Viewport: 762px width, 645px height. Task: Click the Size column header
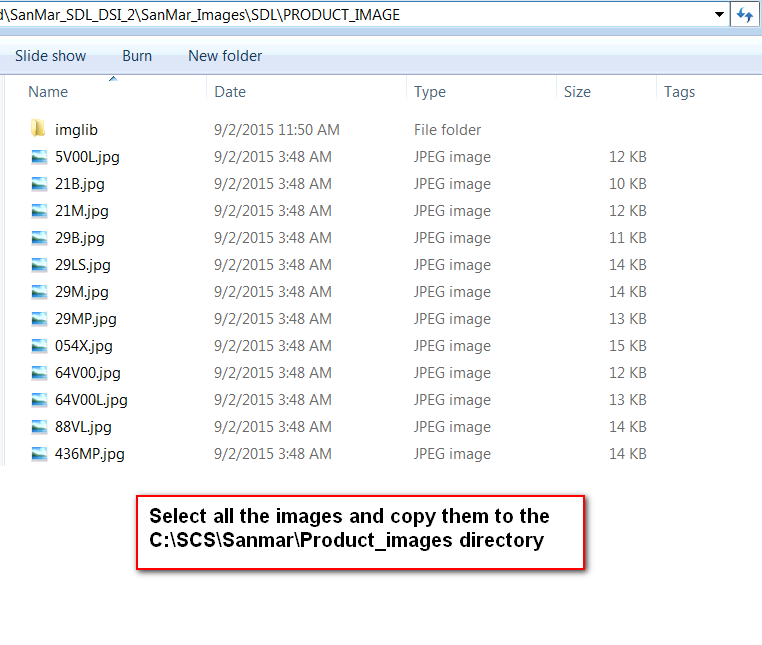tap(577, 92)
